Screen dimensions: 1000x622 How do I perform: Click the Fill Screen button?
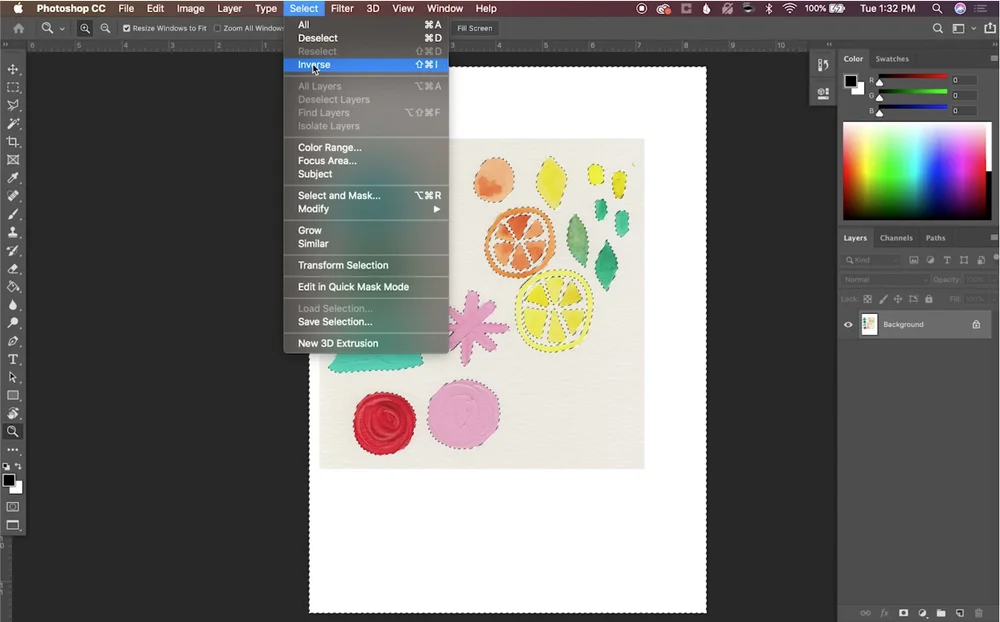tap(473, 28)
